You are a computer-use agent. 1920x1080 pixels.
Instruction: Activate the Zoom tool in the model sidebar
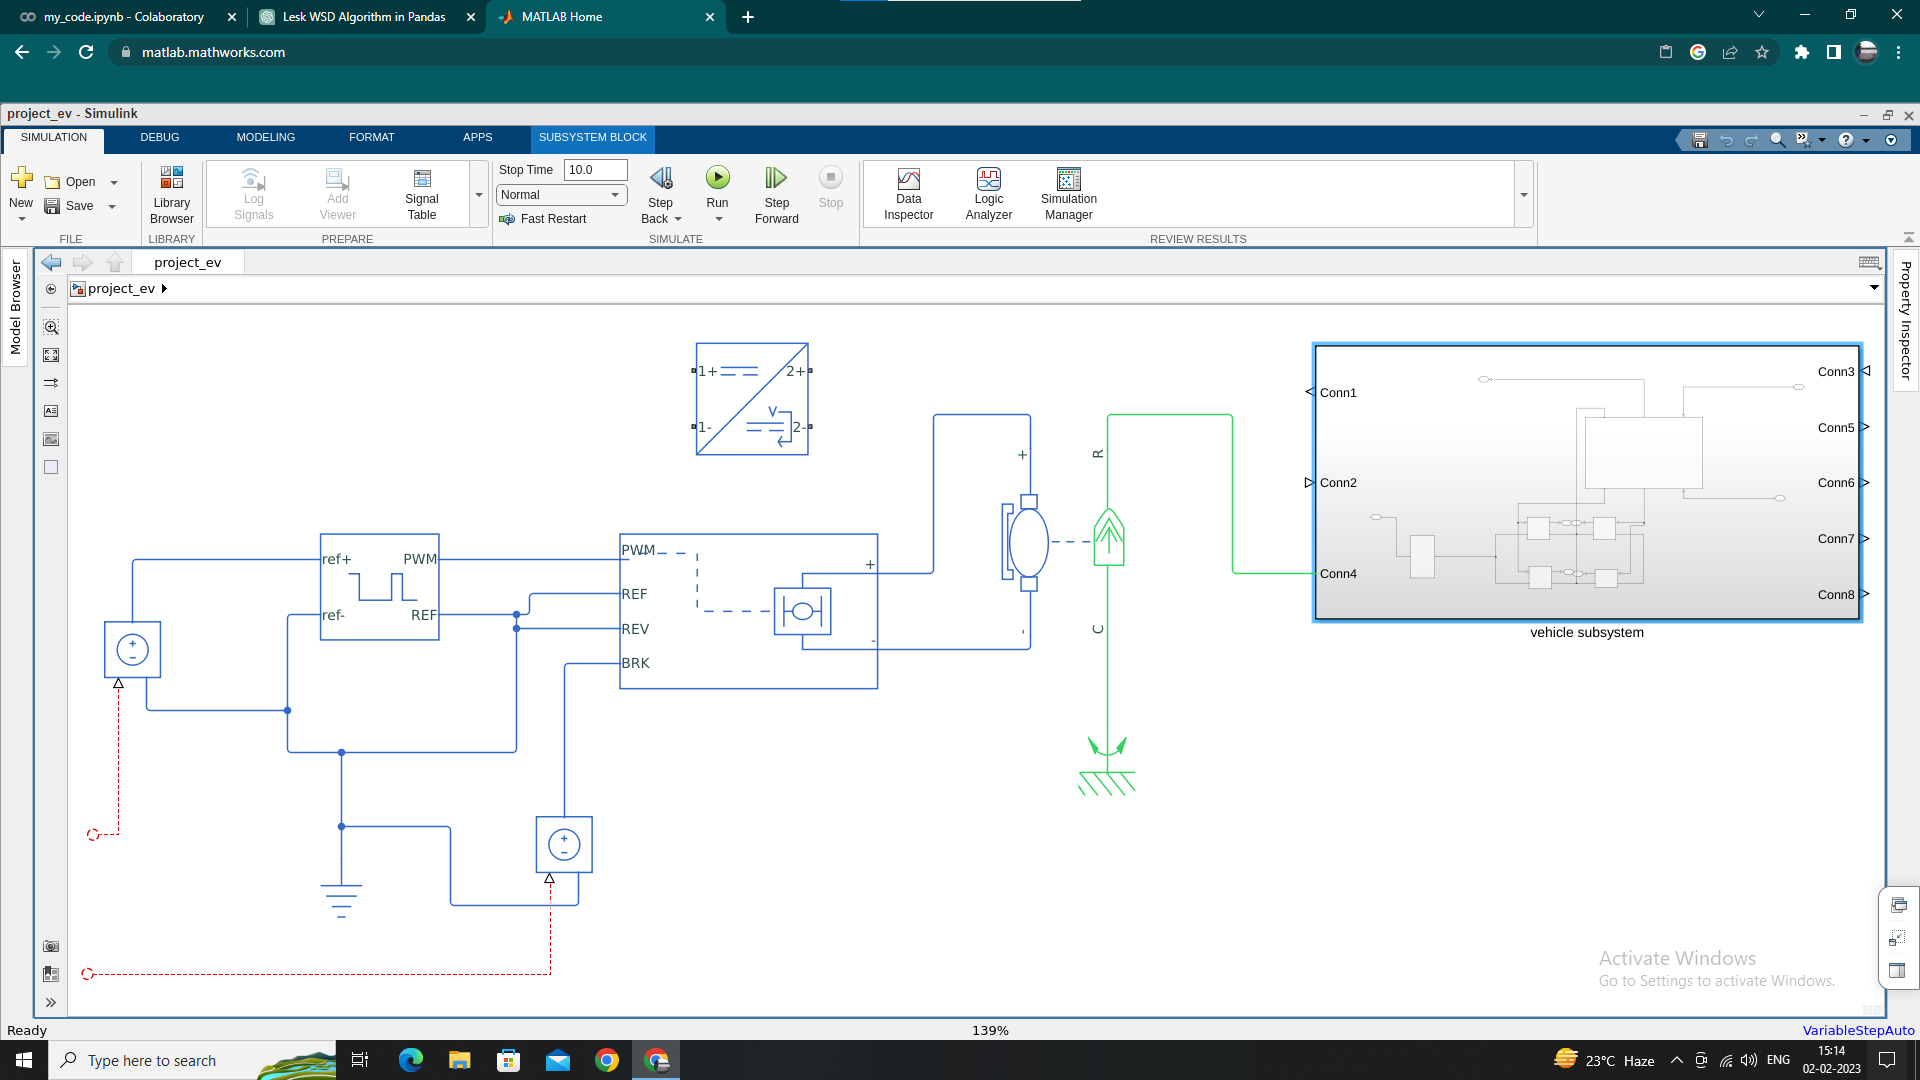click(50, 326)
